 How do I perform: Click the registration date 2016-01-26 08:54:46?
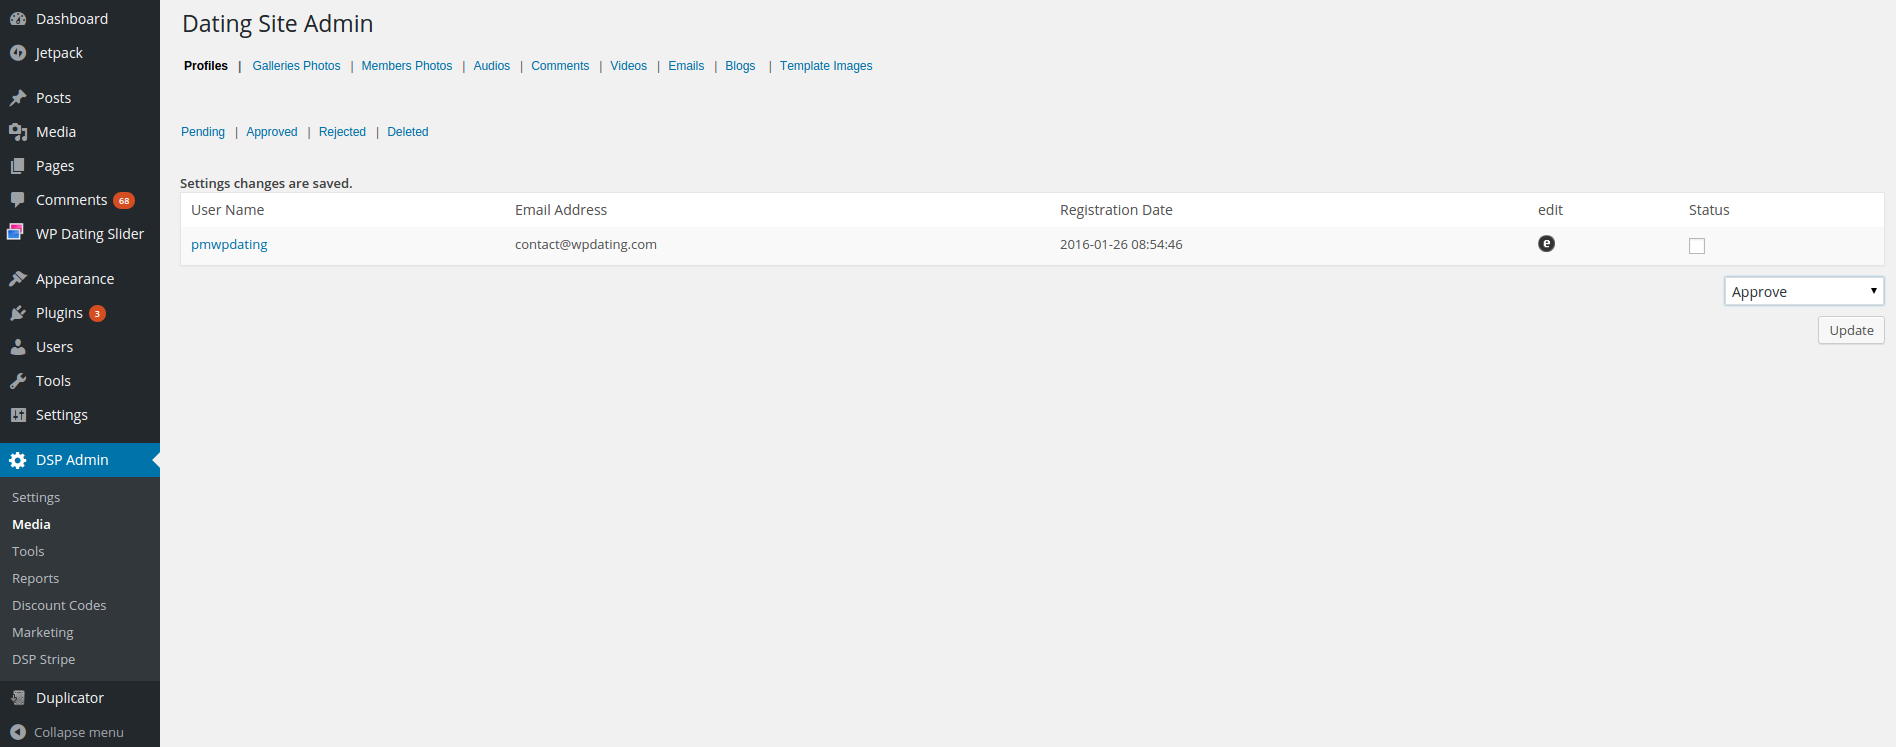tap(1121, 244)
